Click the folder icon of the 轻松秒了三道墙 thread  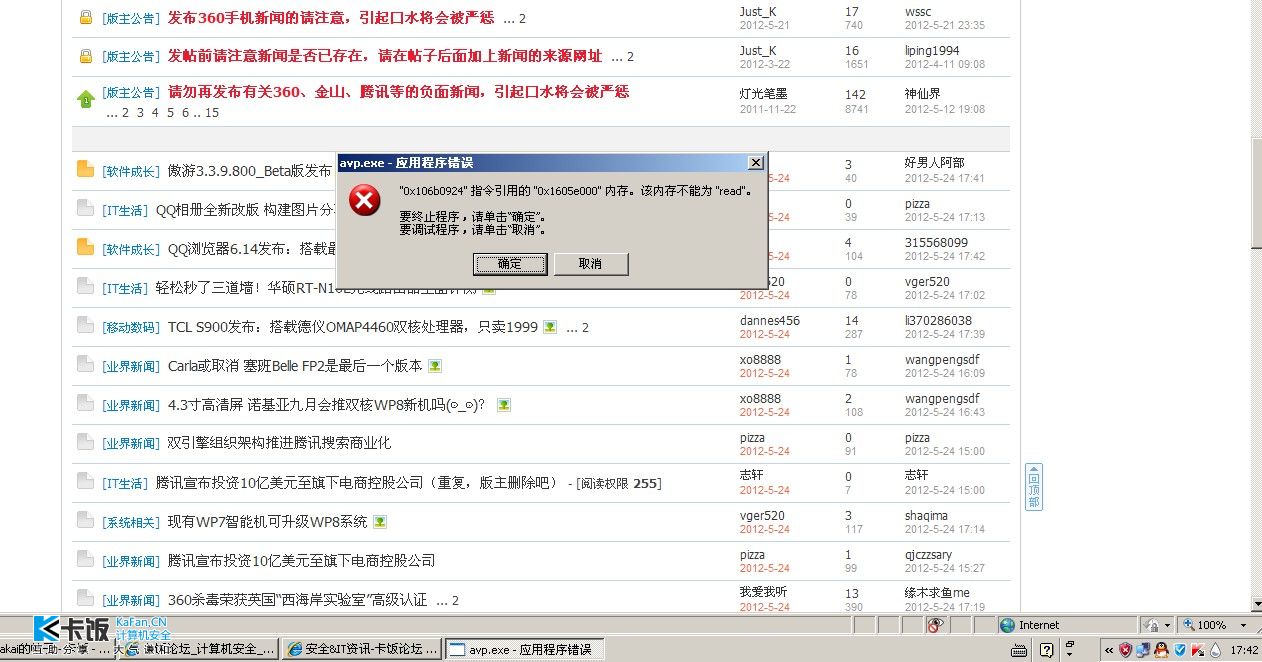pos(86,286)
